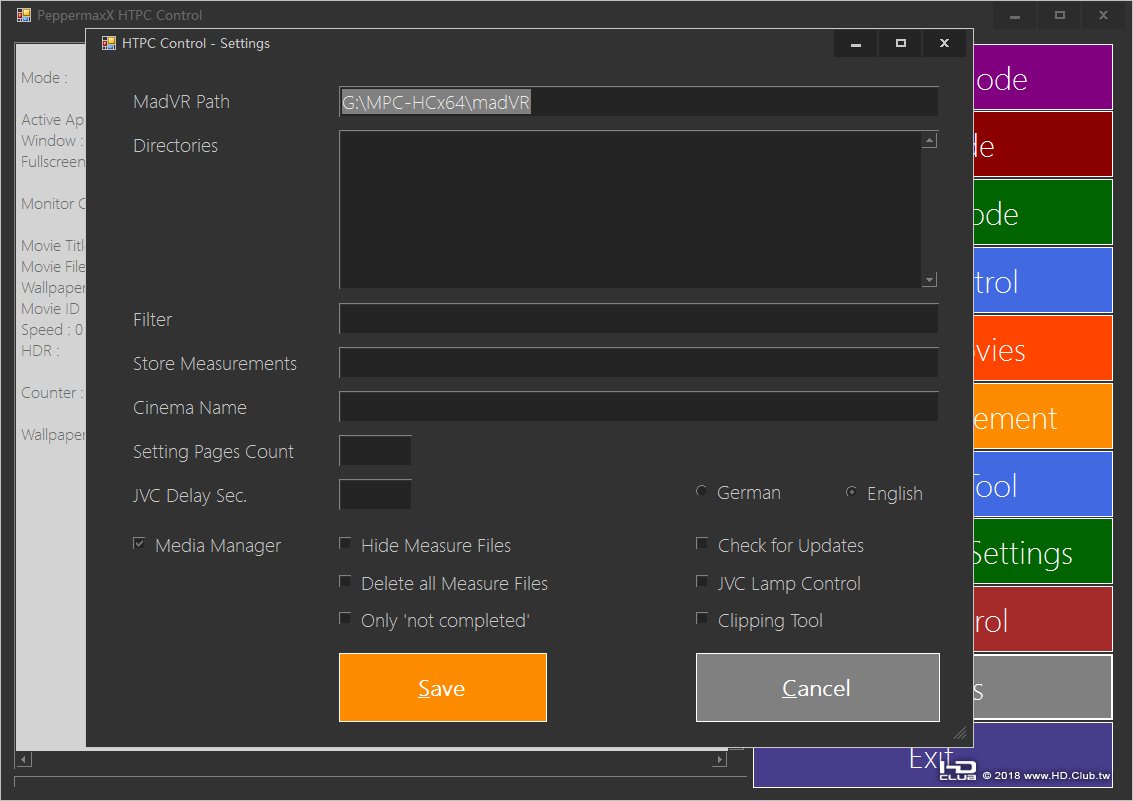Enable Hide Measure Files option

(345, 544)
